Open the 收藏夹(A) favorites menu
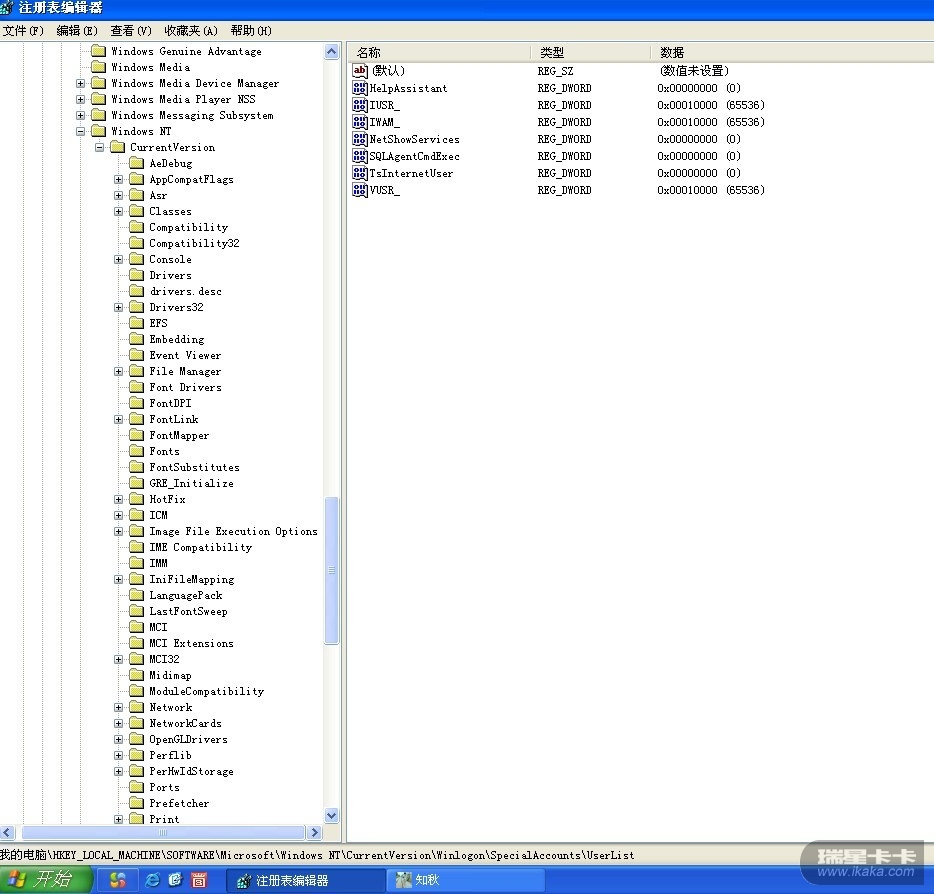Viewport: 934px width, 894px height. [x=191, y=30]
